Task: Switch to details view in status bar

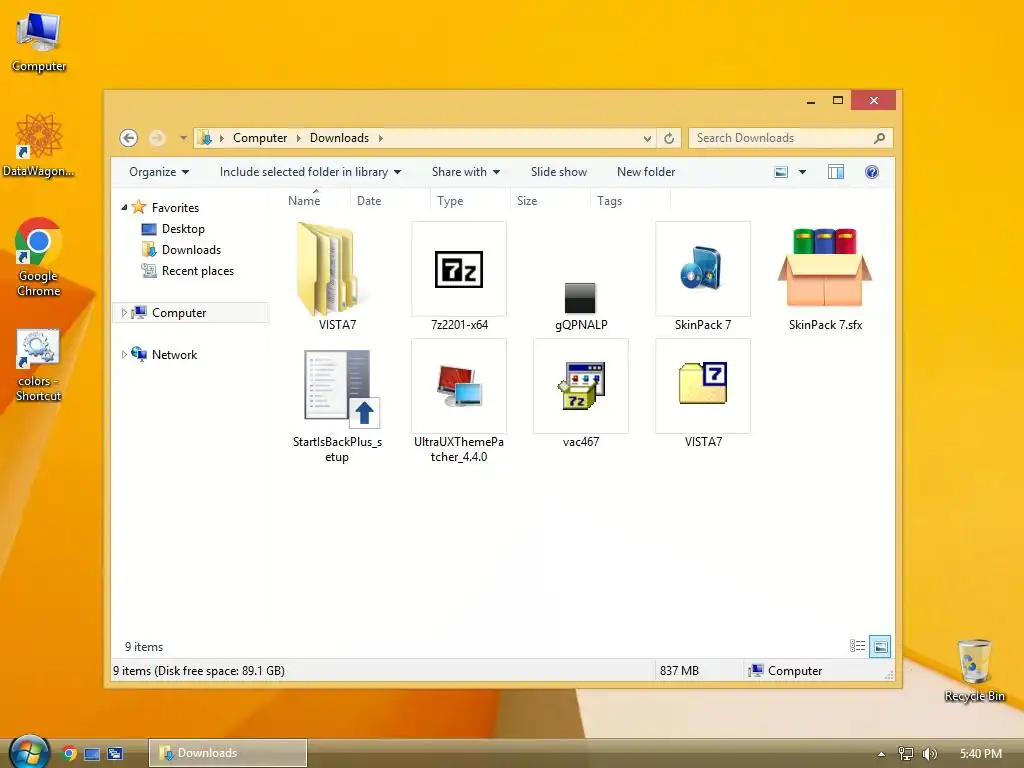Action: 857,647
